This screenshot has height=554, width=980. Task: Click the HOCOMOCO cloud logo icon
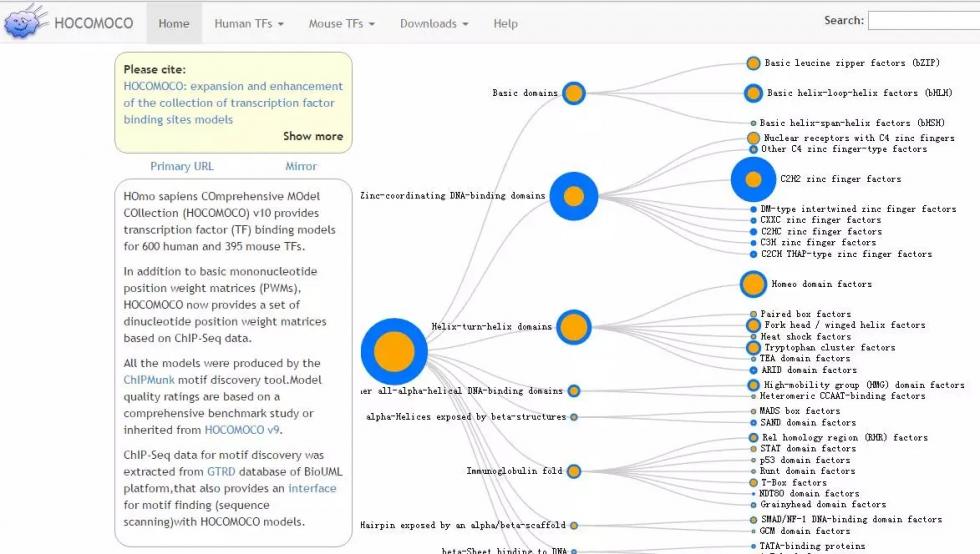pos(25,21)
